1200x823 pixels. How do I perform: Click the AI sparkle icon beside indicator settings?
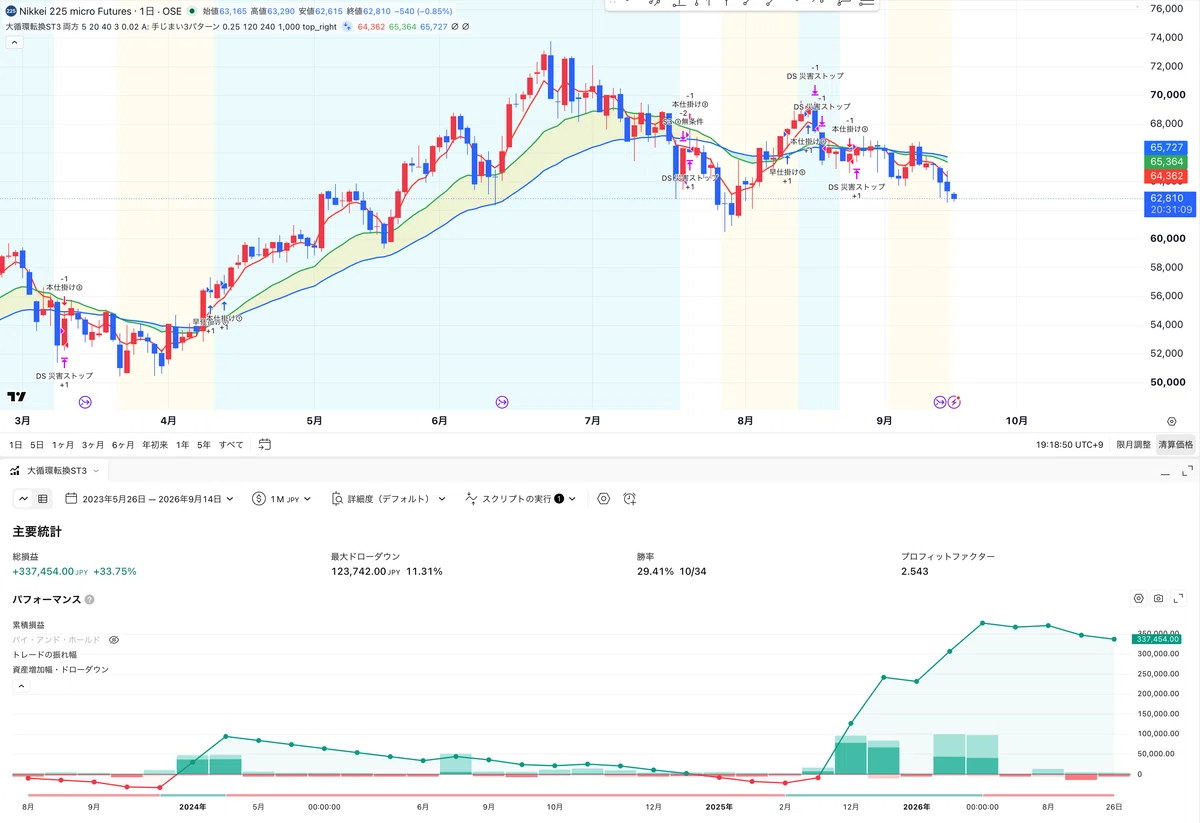pos(347,27)
